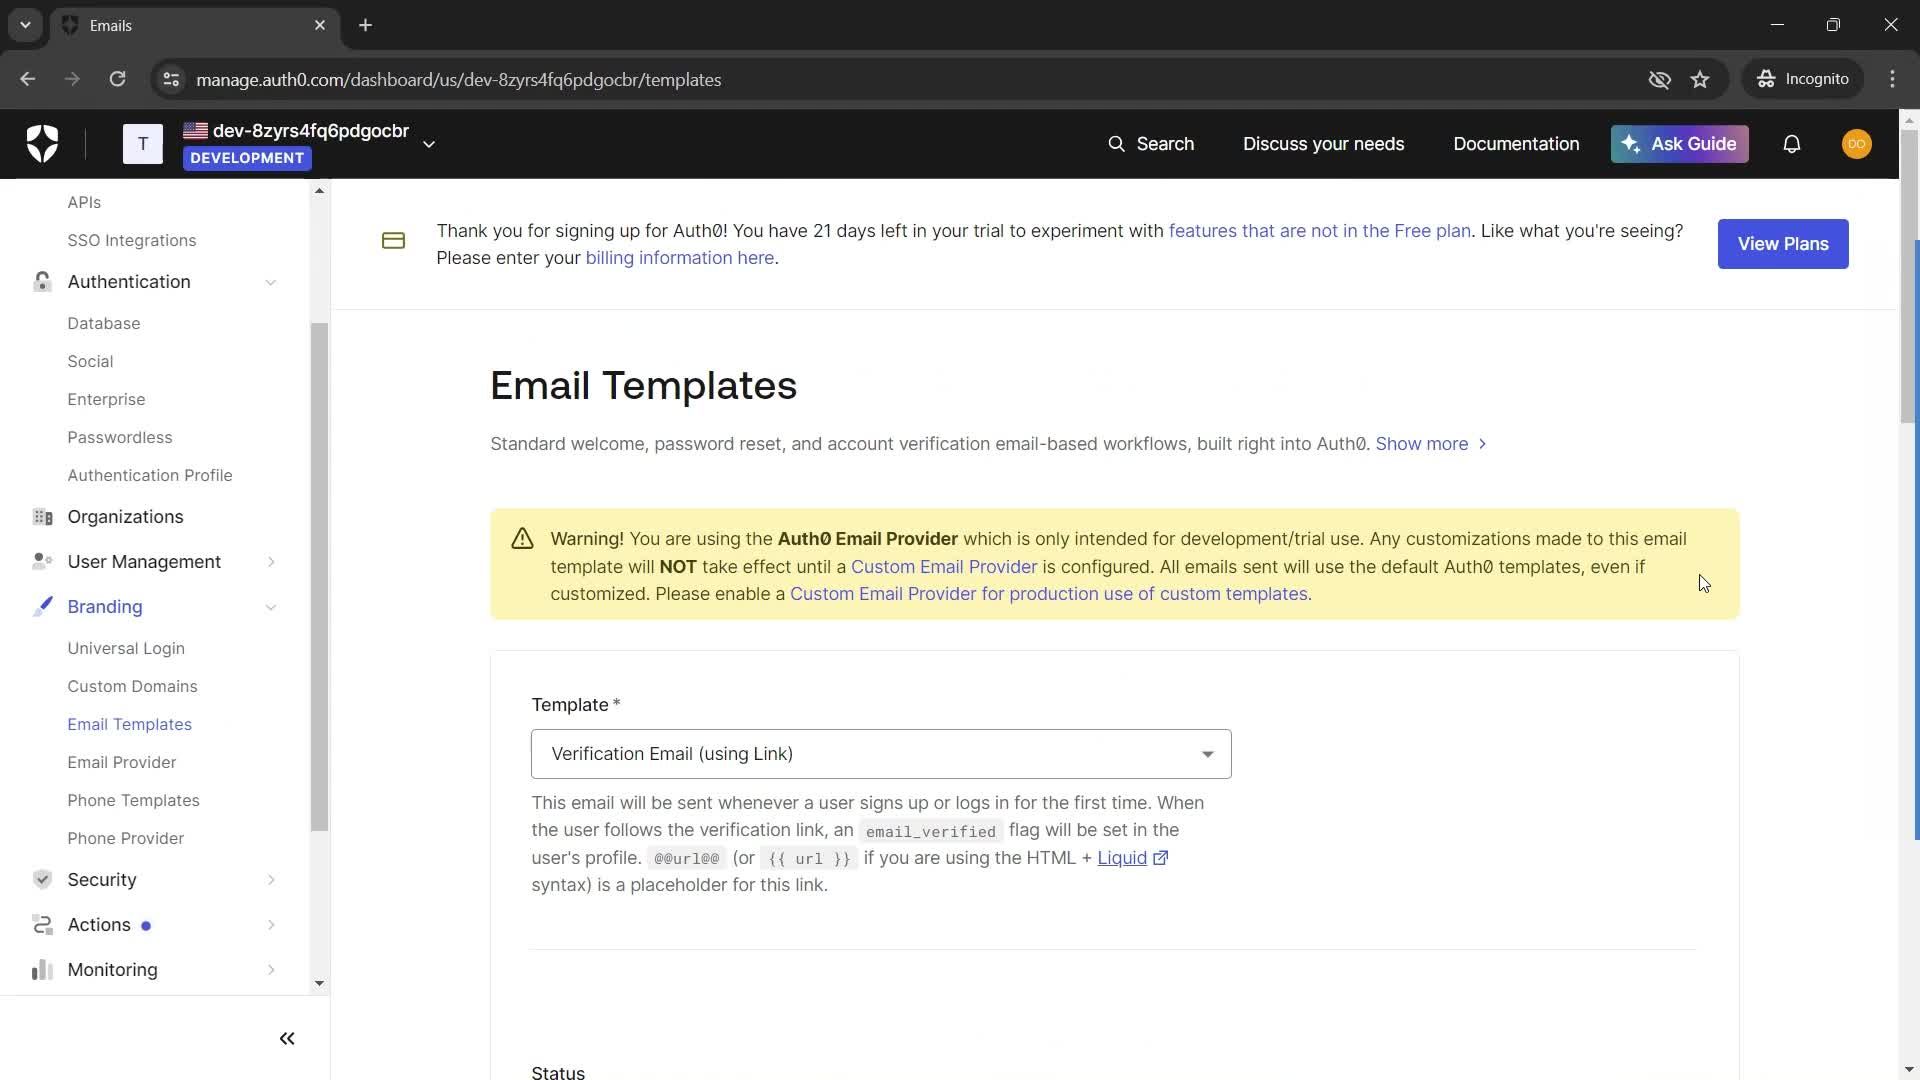The height and width of the screenshot is (1080, 1920).
Task: Open Phone Templates page
Action: click(x=133, y=800)
